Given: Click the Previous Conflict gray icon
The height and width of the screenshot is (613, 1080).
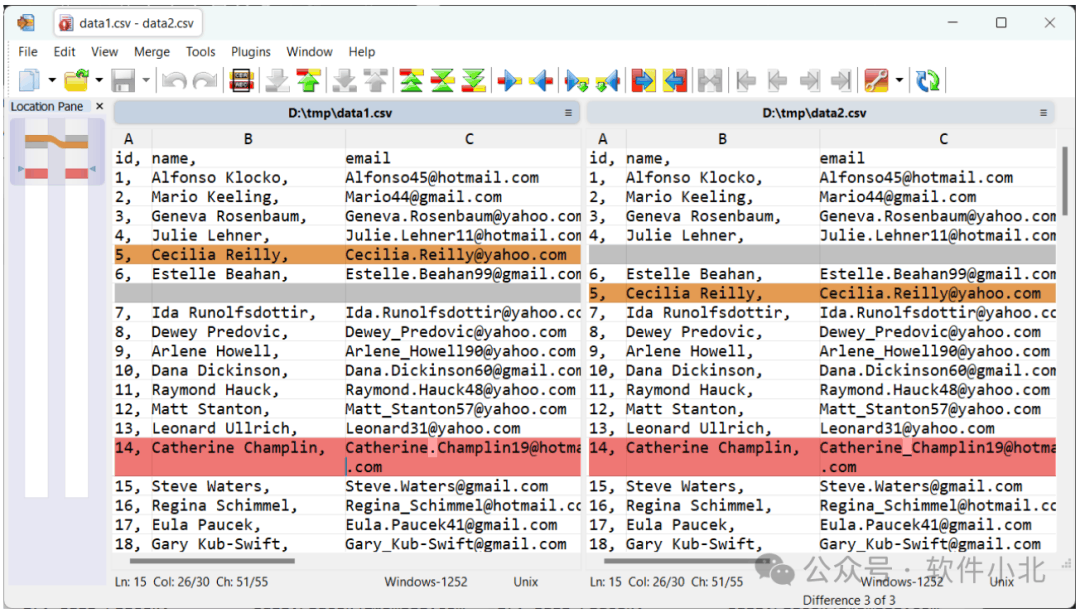Looking at the screenshot, I should [x=375, y=81].
